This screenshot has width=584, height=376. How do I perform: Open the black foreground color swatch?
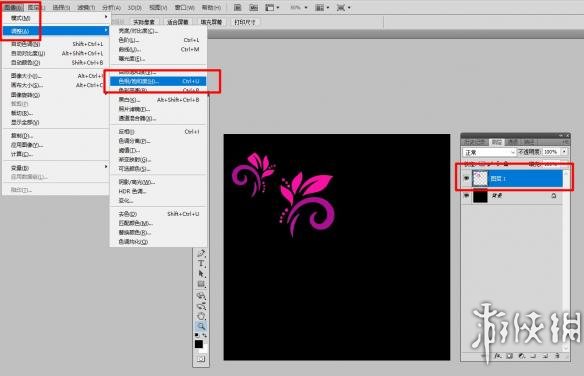(199, 344)
